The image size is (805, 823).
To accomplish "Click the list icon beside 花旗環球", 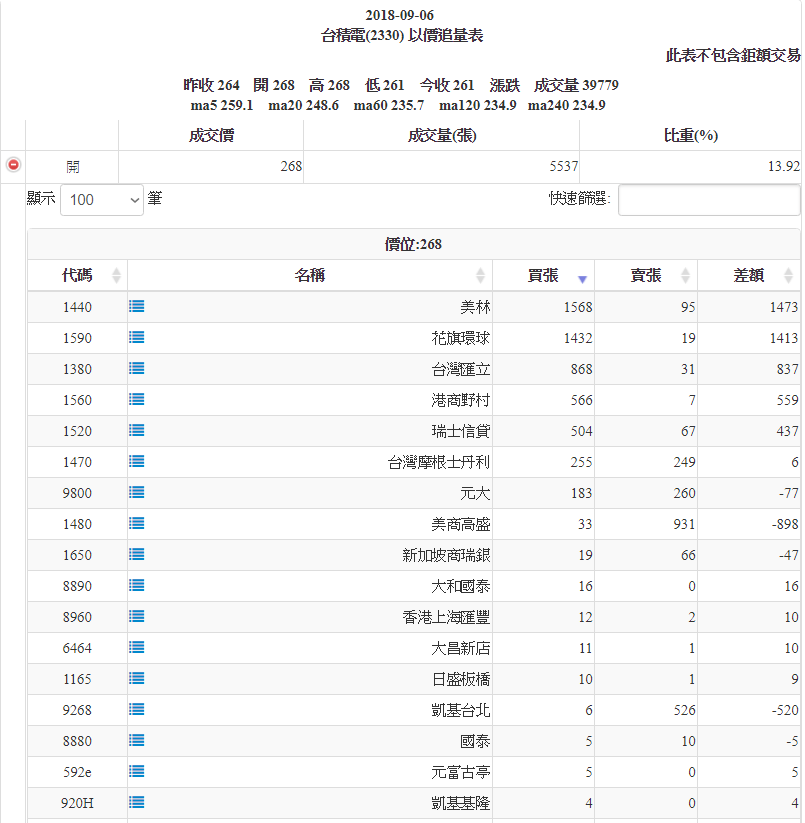I will (x=137, y=338).
